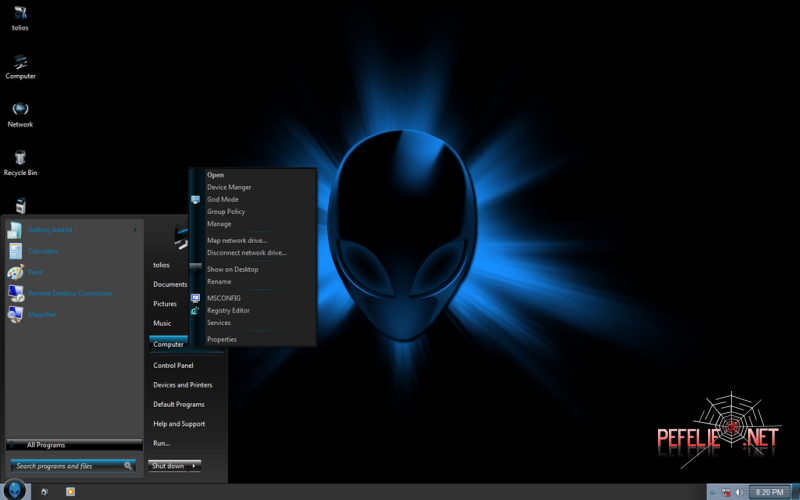Open Pictures from Start menu
Image resolution: width=800 pixels, height=500 pixels.
point(165,304)
